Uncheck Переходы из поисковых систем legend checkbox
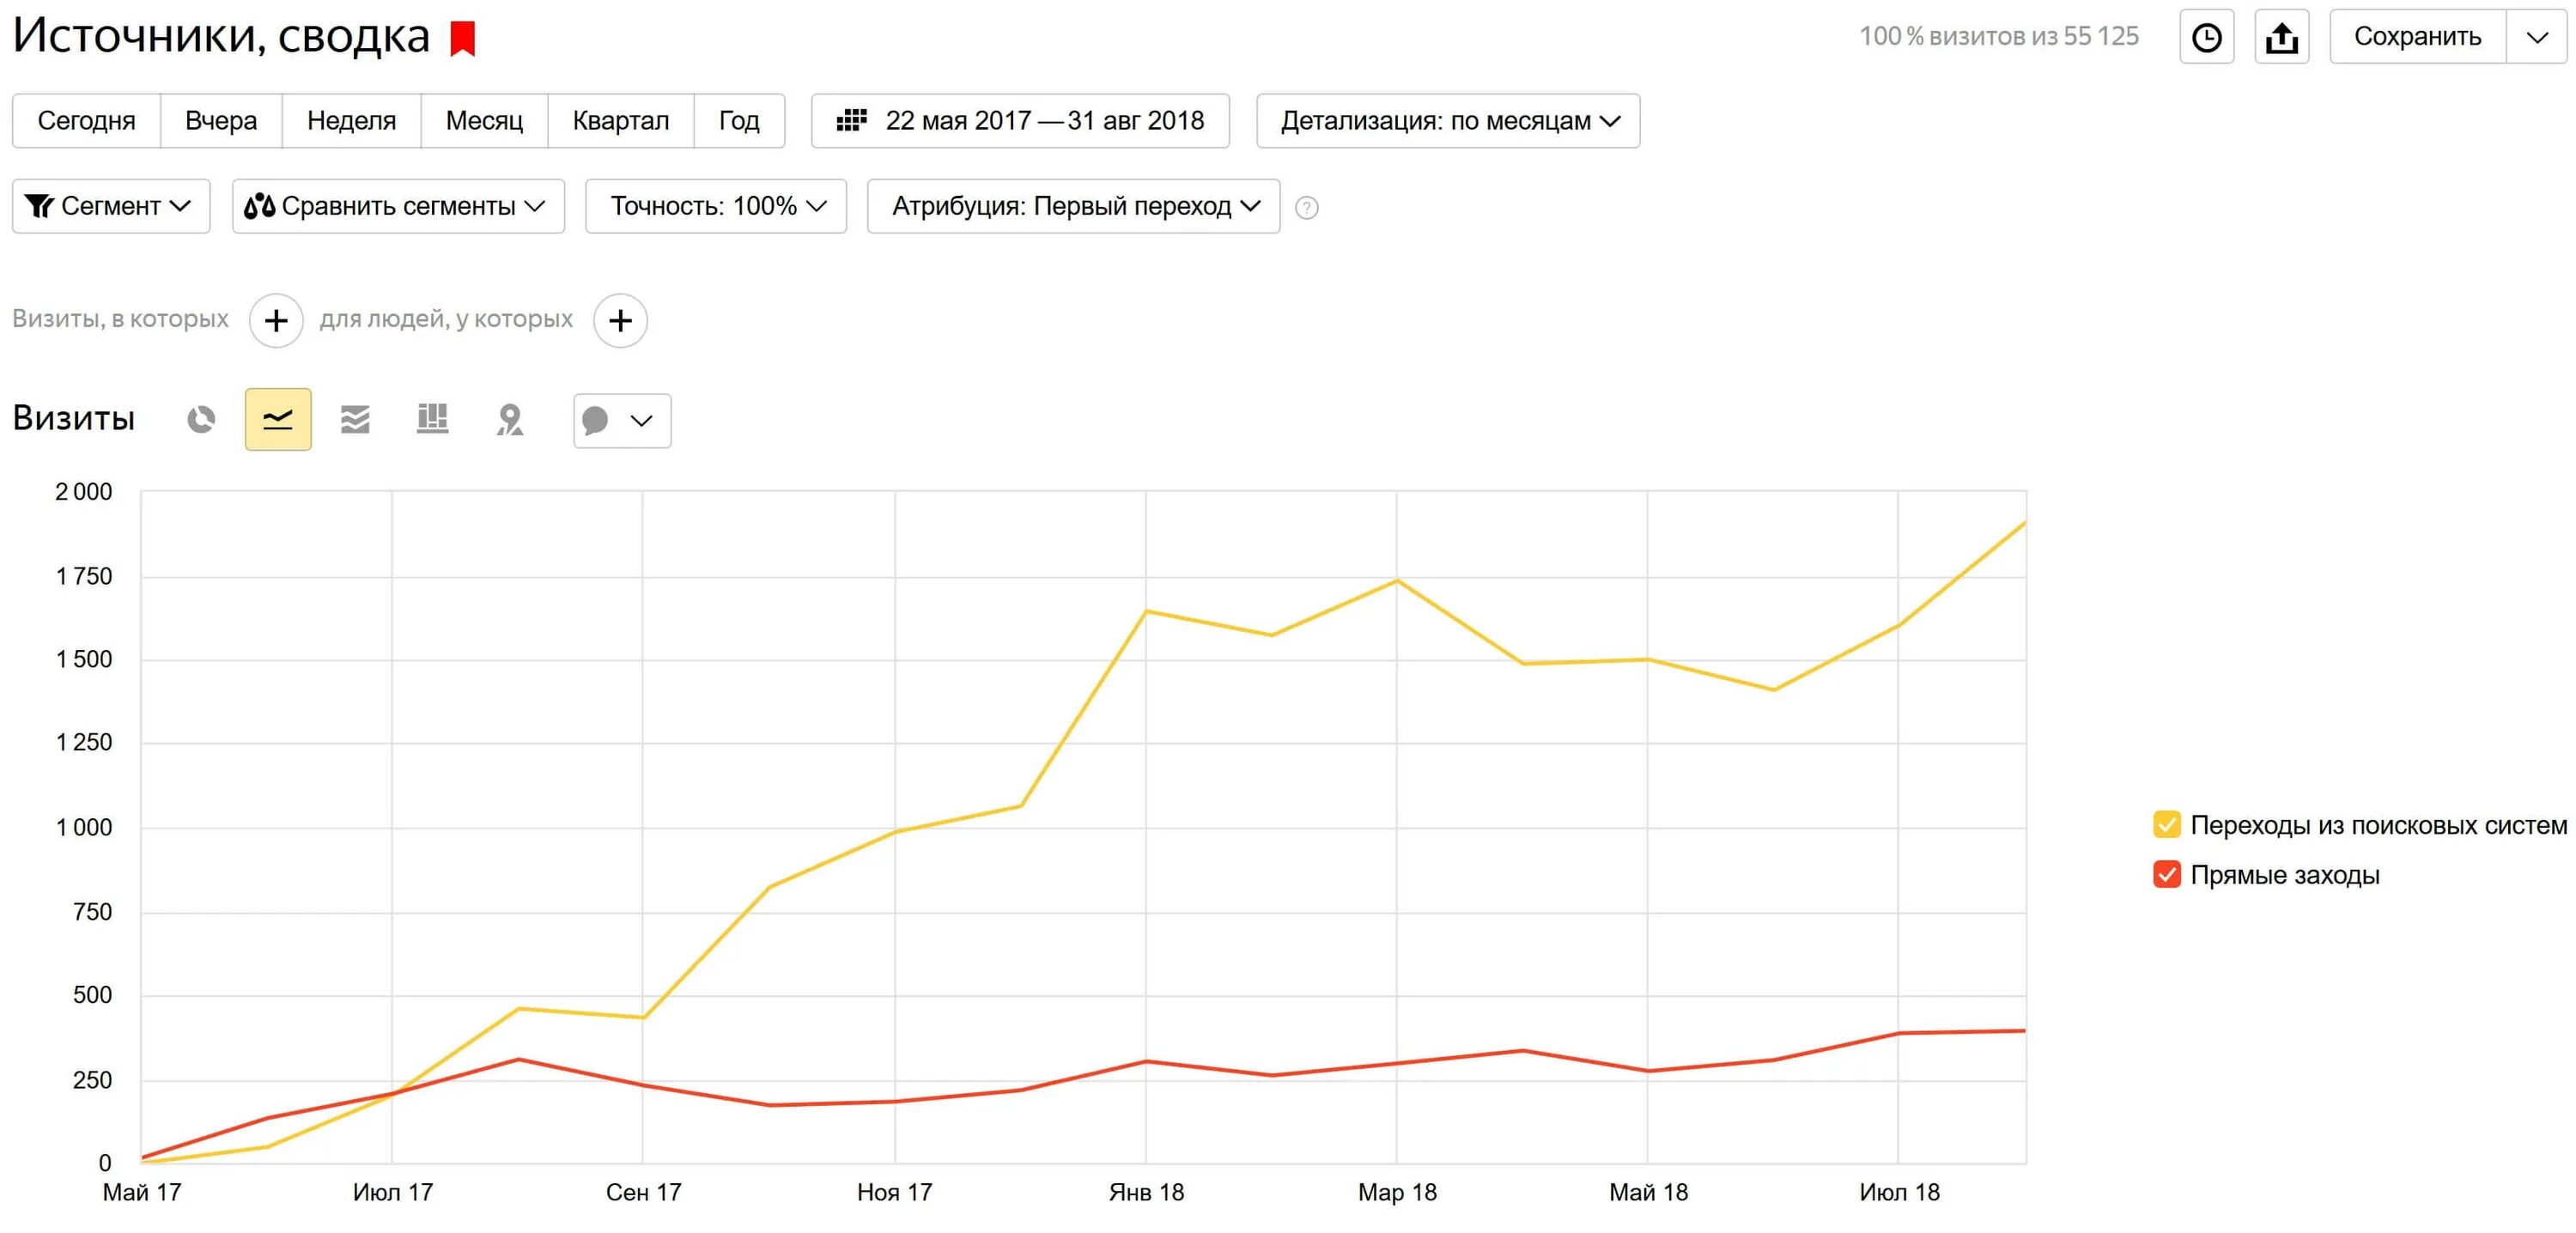2576x1233 pixels. tap(2166, 824)
